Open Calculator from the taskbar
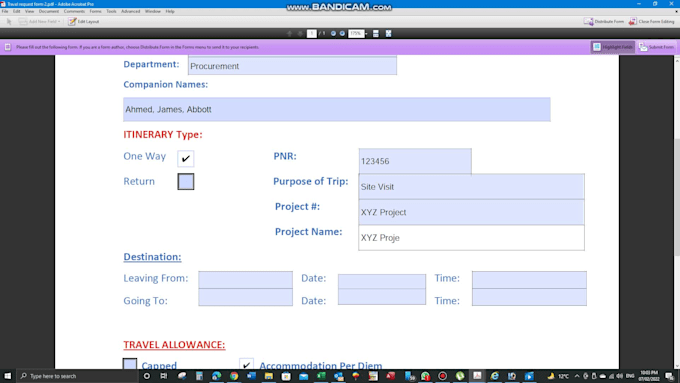This screenshot has width=680, height=383. click(199, 376)
